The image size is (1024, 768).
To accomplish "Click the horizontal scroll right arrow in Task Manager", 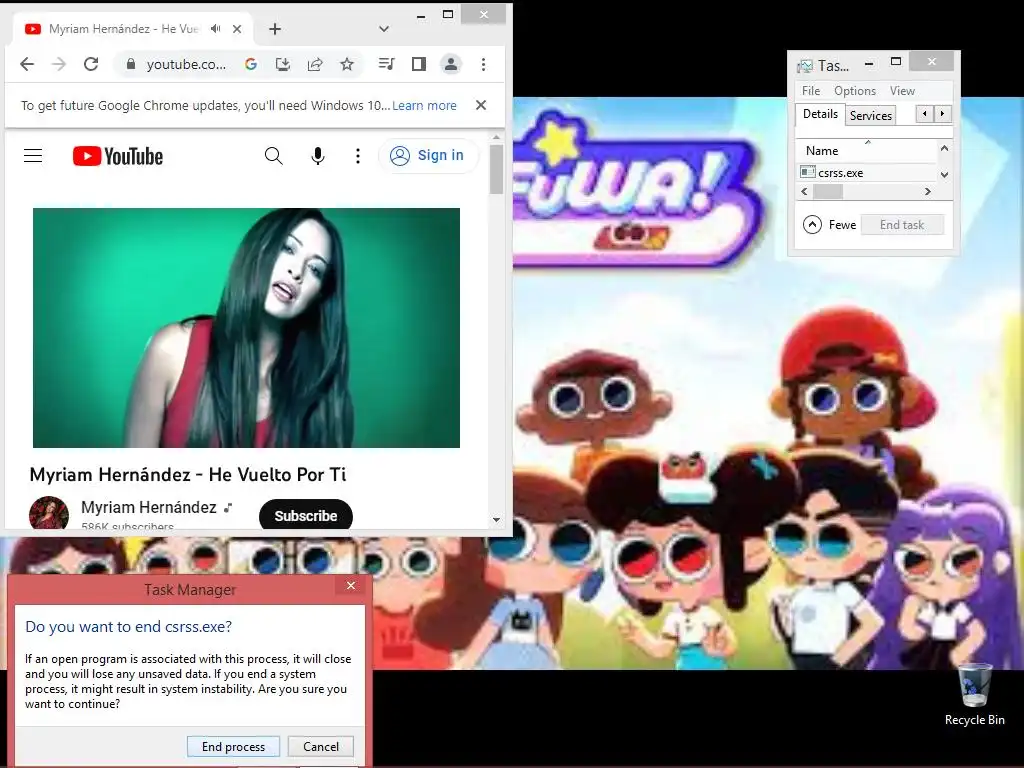I will 927,191.
